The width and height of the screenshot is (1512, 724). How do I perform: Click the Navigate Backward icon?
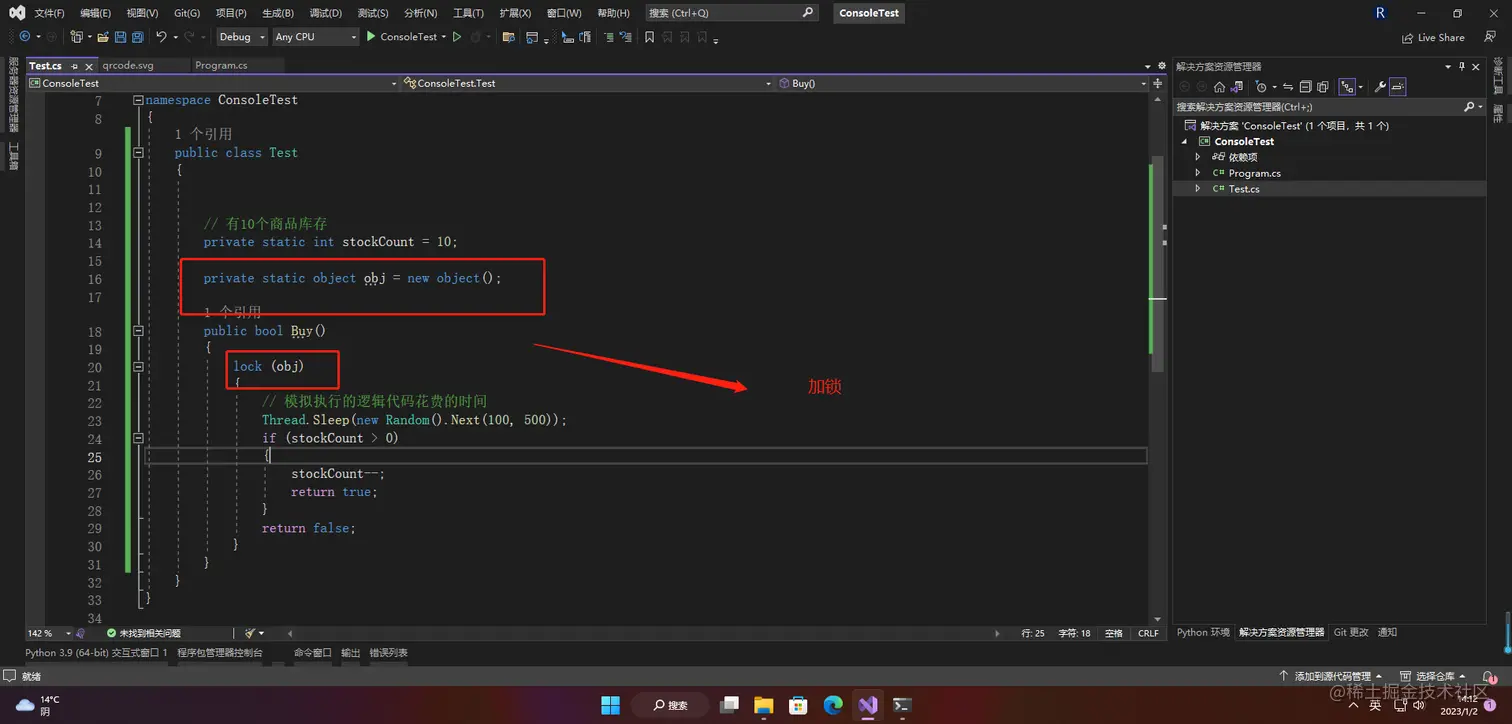click(x=25, y=37)
